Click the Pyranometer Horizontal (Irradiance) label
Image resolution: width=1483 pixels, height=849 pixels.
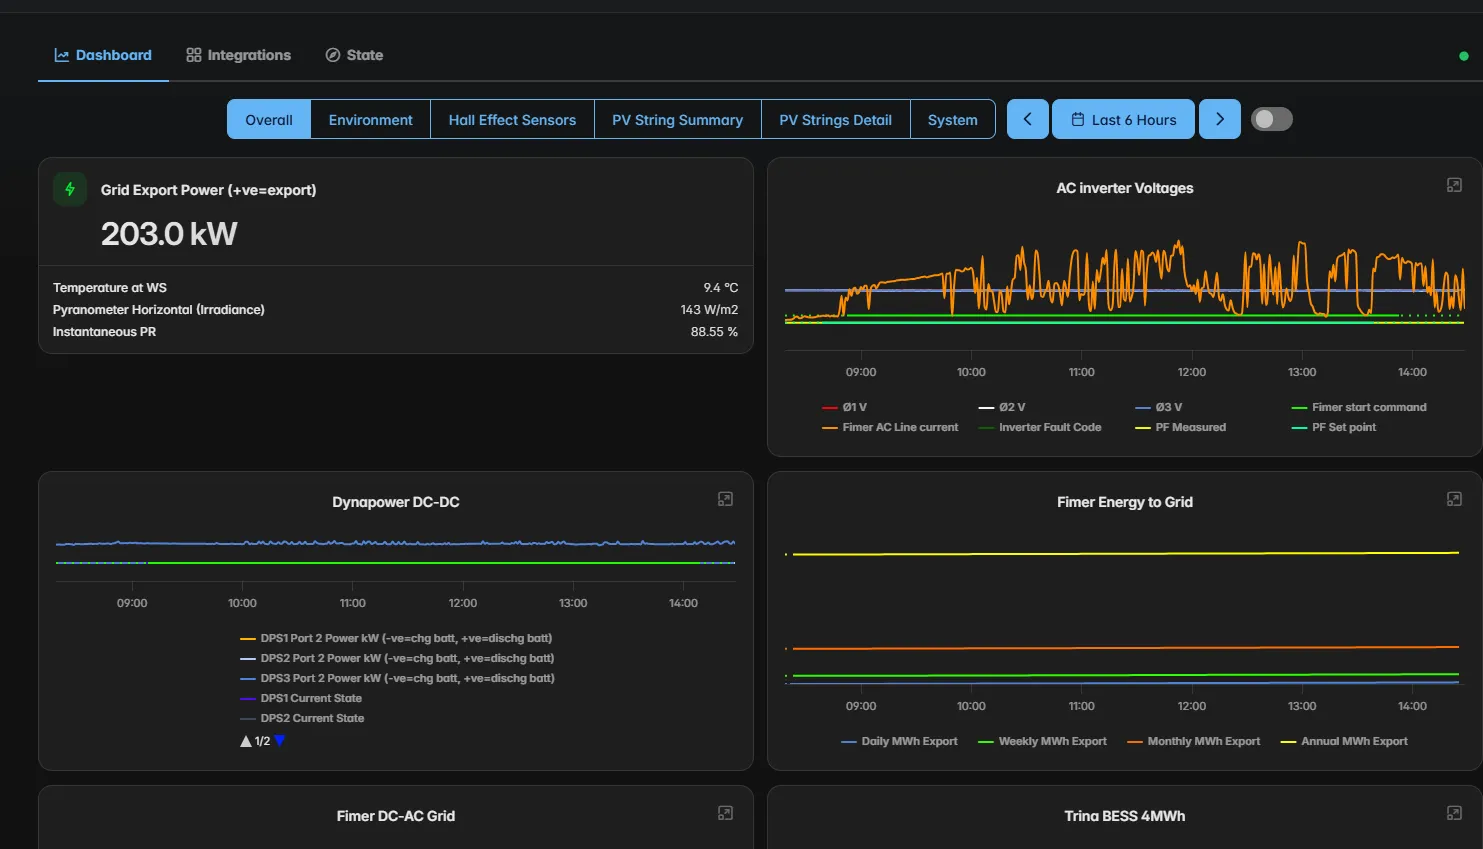point(159,310)
